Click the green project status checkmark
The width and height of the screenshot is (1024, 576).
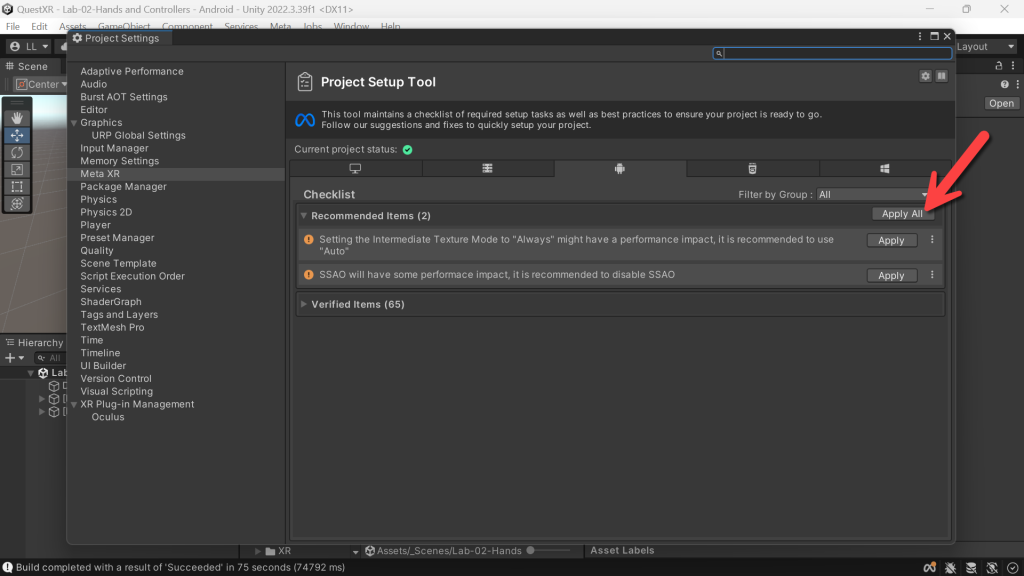[x=408, y=150]
